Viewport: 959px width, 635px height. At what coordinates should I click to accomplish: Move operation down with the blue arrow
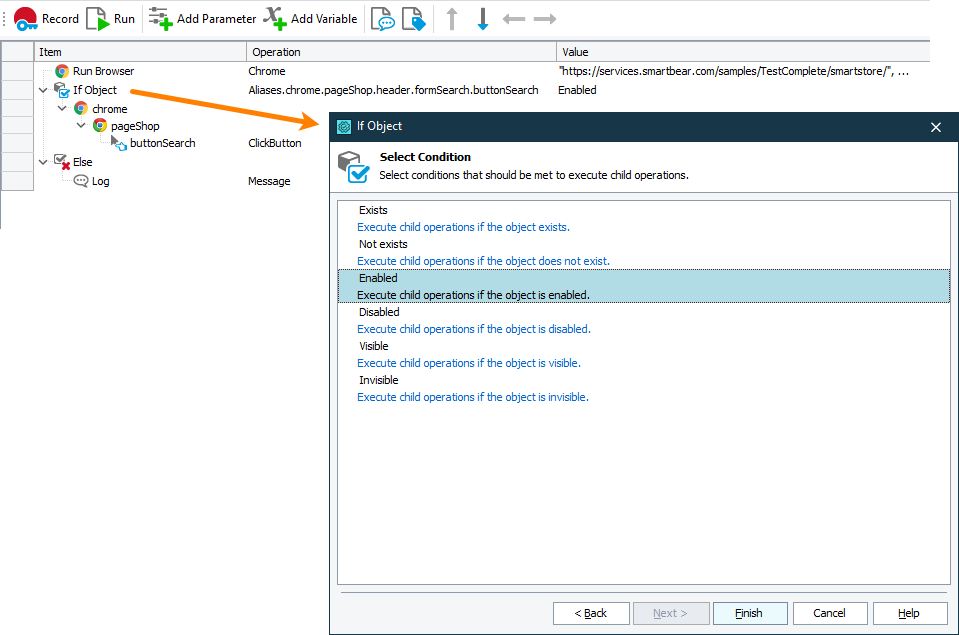click(x=483, y=19)
